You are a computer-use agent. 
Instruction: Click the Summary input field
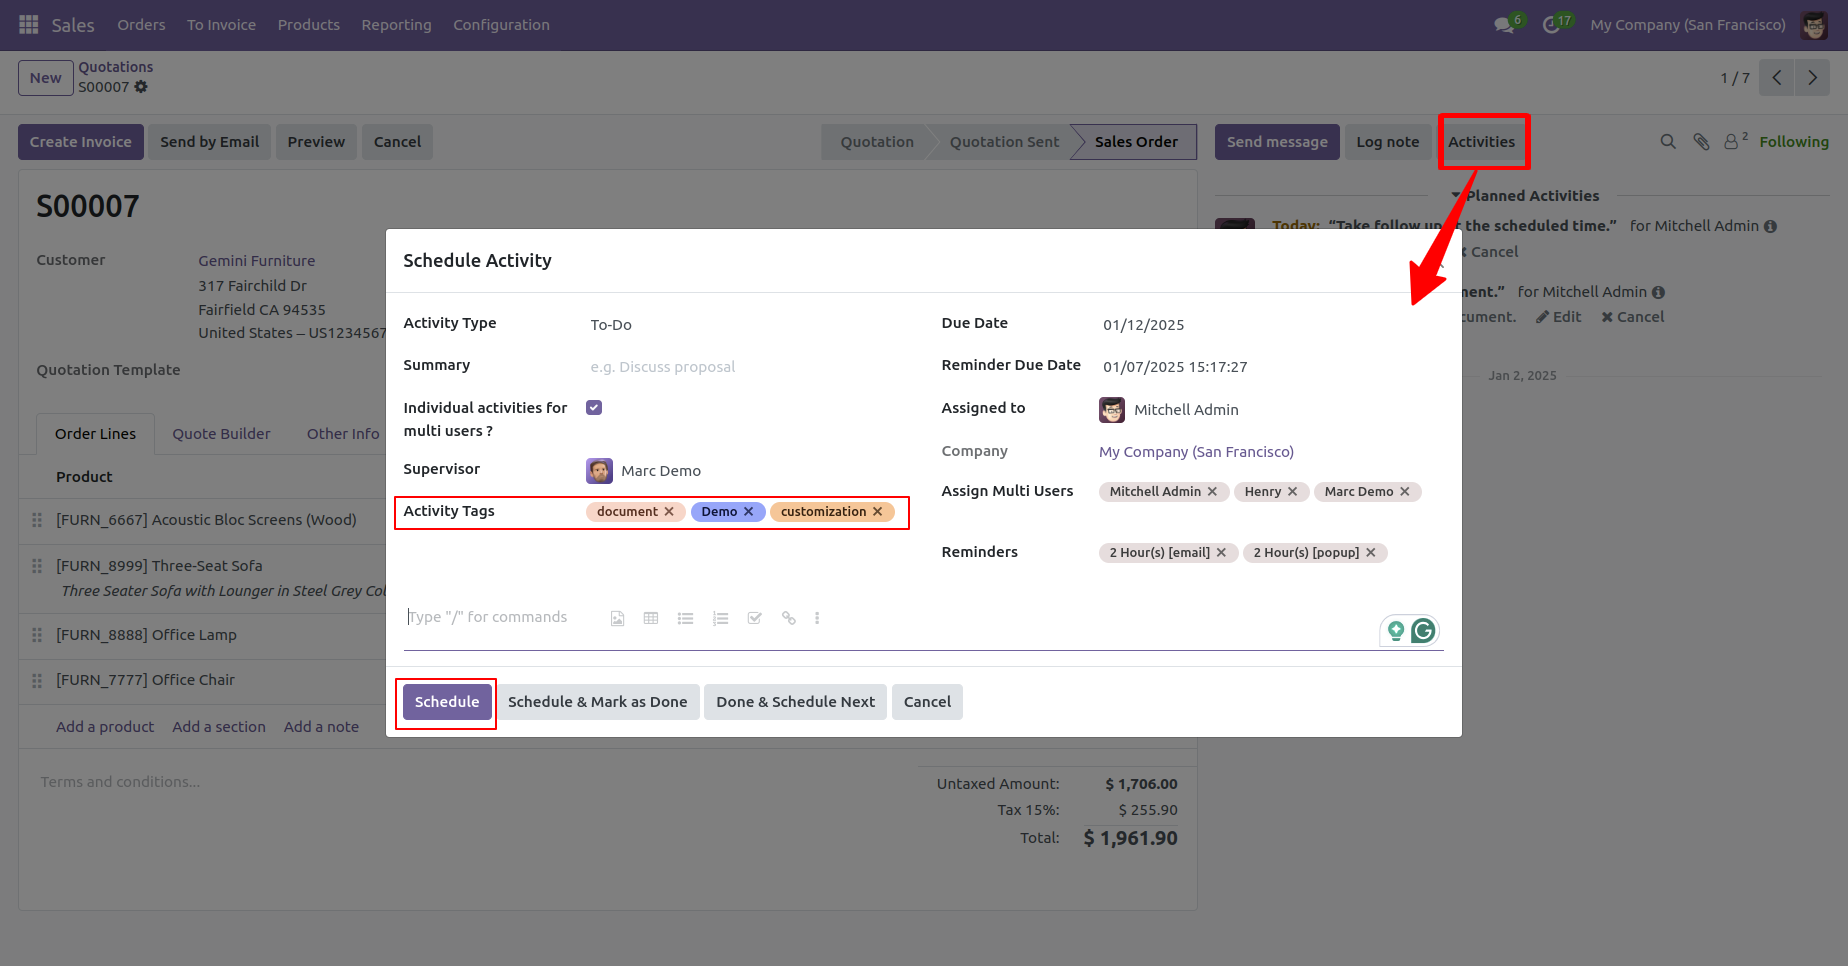746,367
